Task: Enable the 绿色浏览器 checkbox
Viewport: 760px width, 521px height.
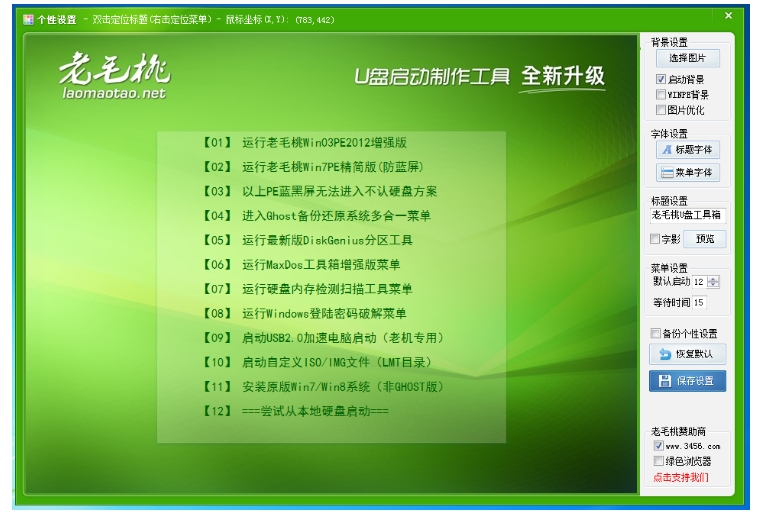Action: pos(658,461)
